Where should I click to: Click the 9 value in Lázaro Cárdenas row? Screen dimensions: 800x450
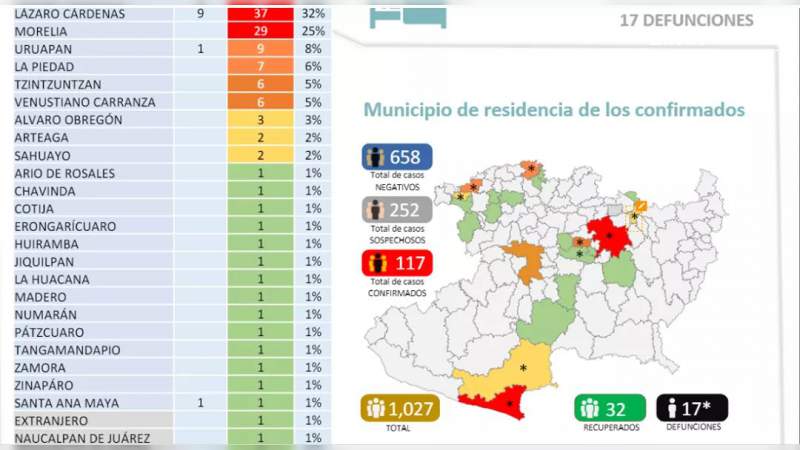201,14
